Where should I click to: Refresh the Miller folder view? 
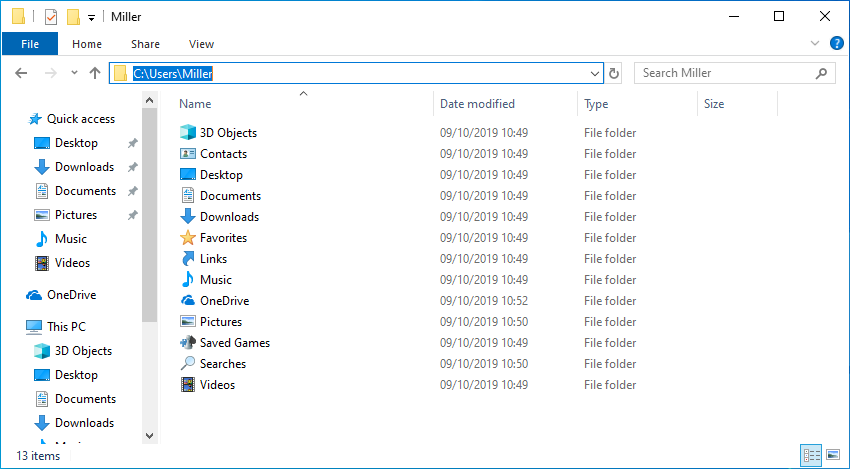pos(614,73)
